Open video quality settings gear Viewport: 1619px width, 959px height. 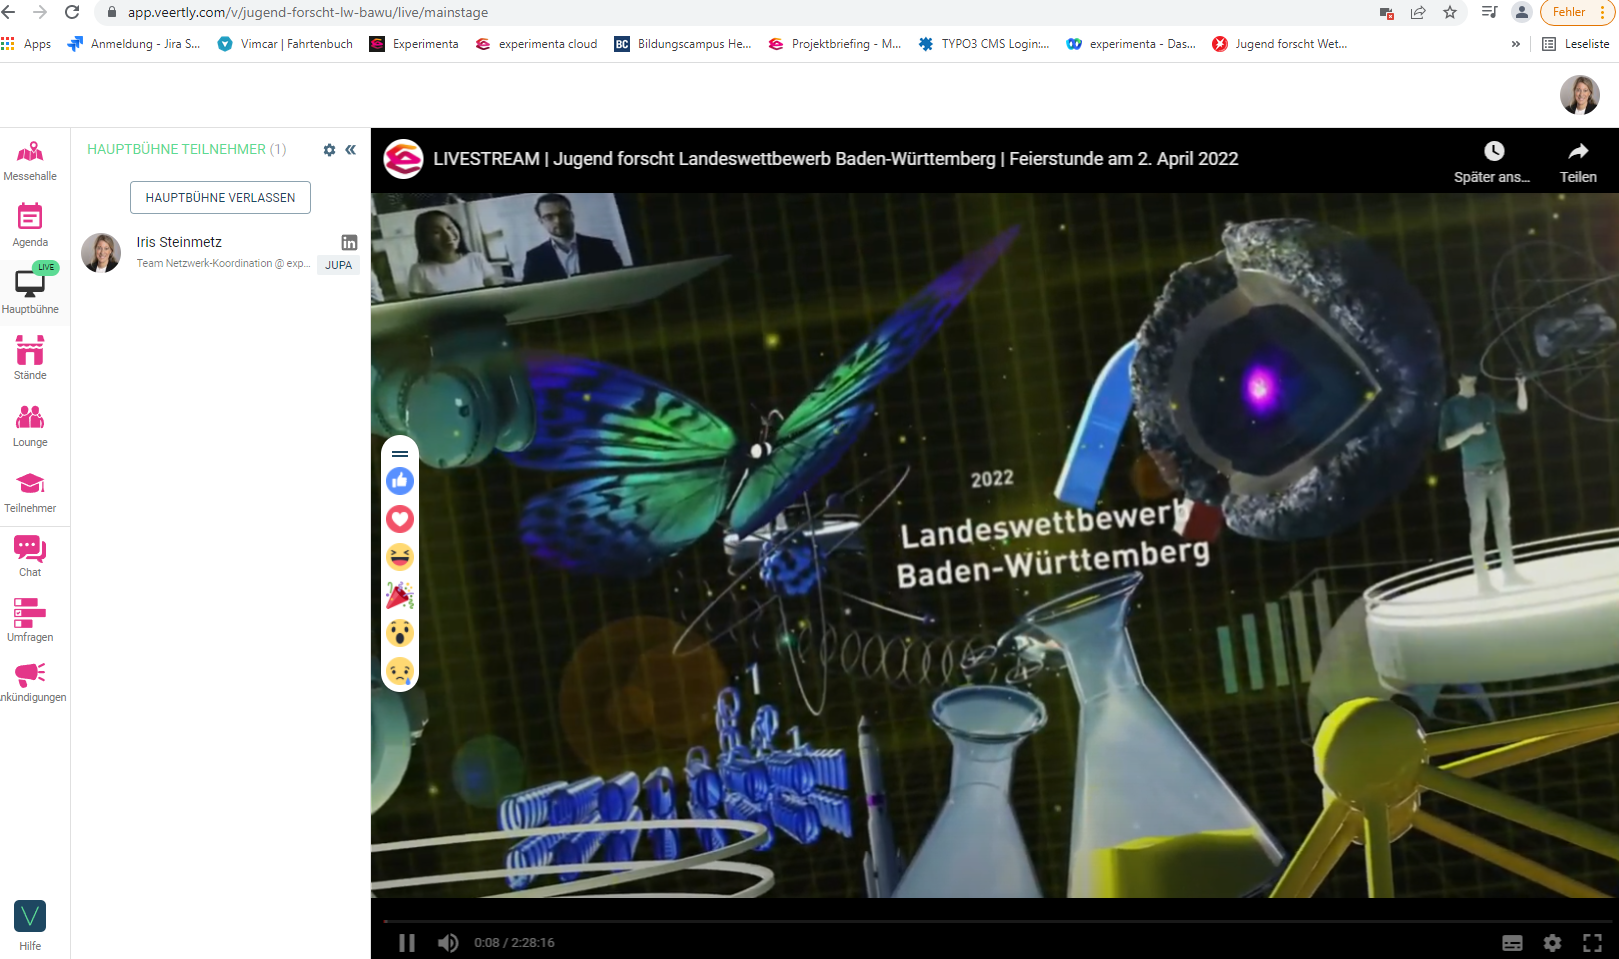[1552, 943]
